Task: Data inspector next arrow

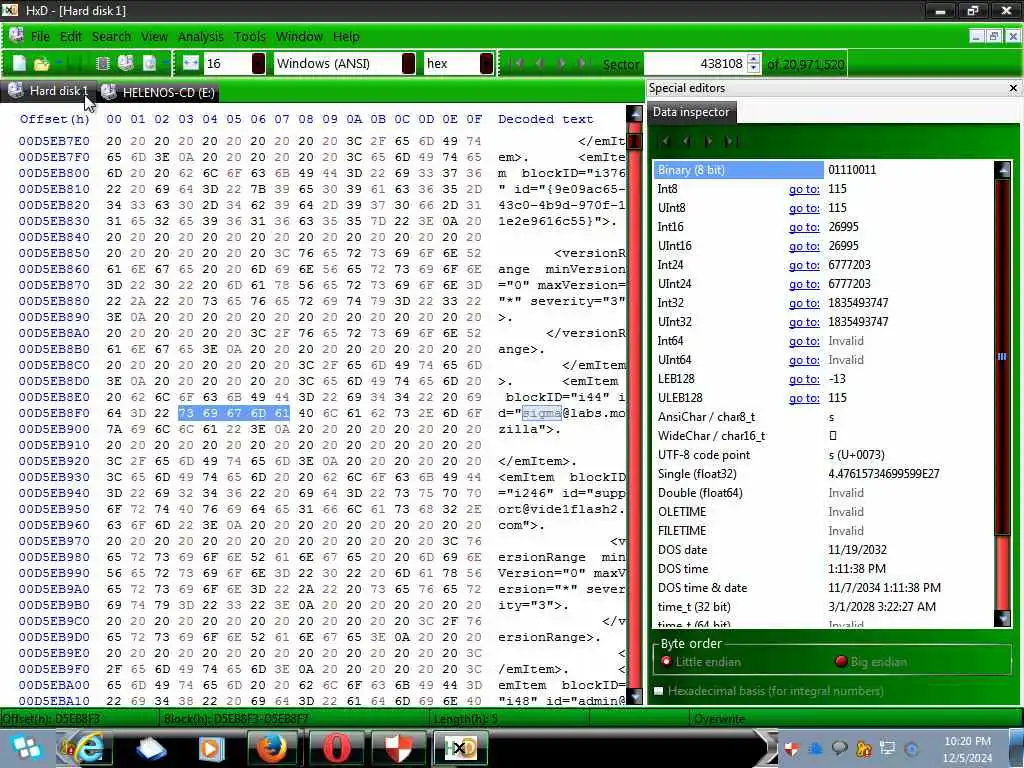Action: (x=709, y=141)
